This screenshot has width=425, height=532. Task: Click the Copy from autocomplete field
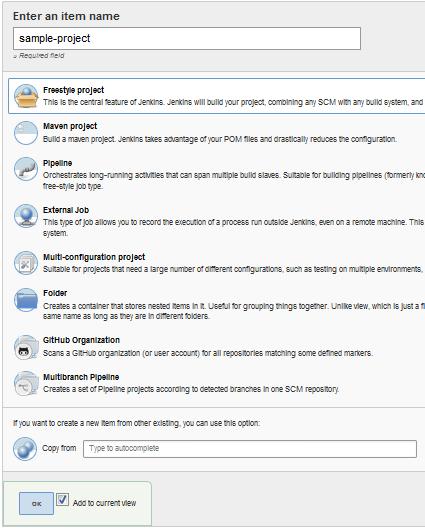(x=250, y=449)
